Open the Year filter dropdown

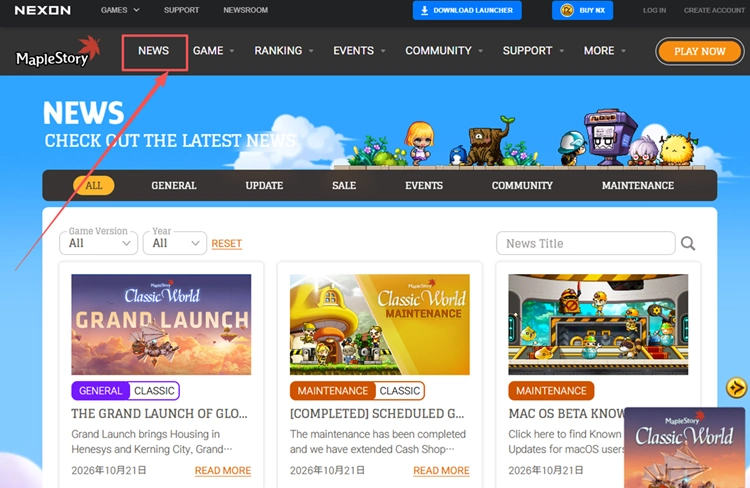[x=175, y=243]
